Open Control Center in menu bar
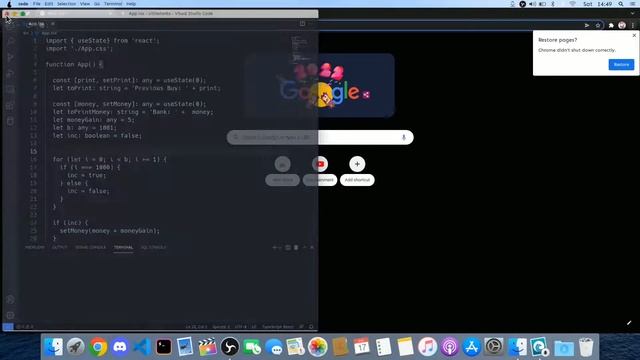The image size is (640, 360). 632,4
